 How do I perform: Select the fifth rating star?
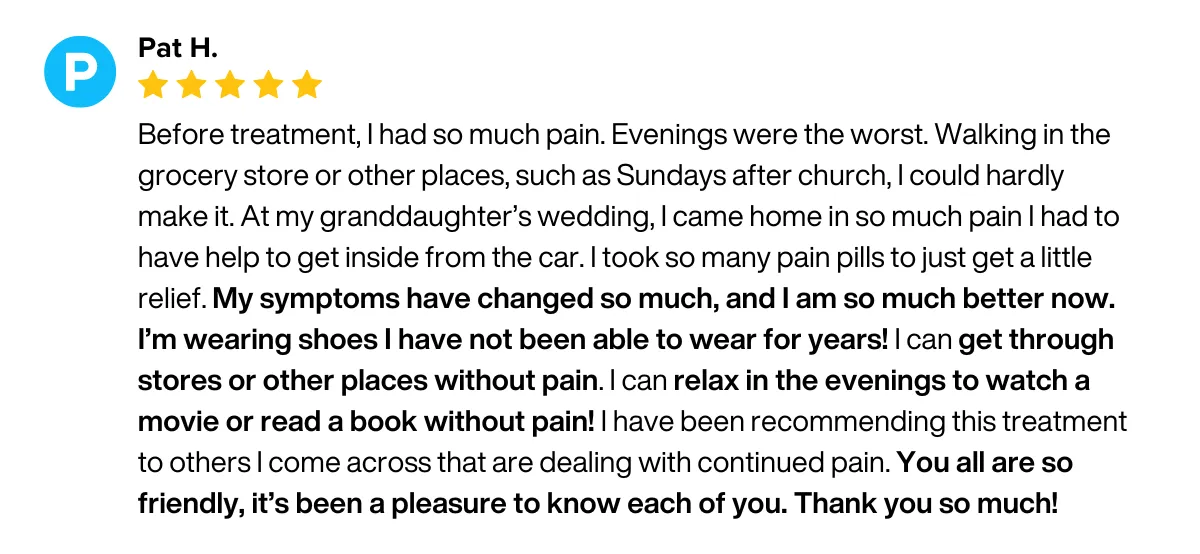tap(307, 85)
